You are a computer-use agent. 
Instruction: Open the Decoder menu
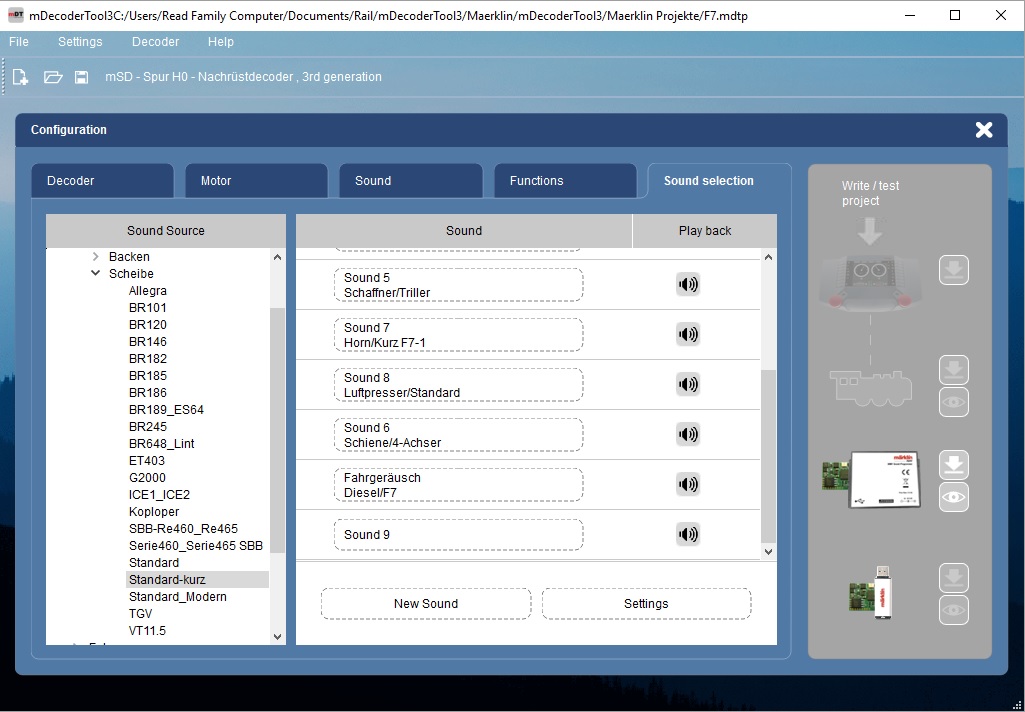coord(156,42)
